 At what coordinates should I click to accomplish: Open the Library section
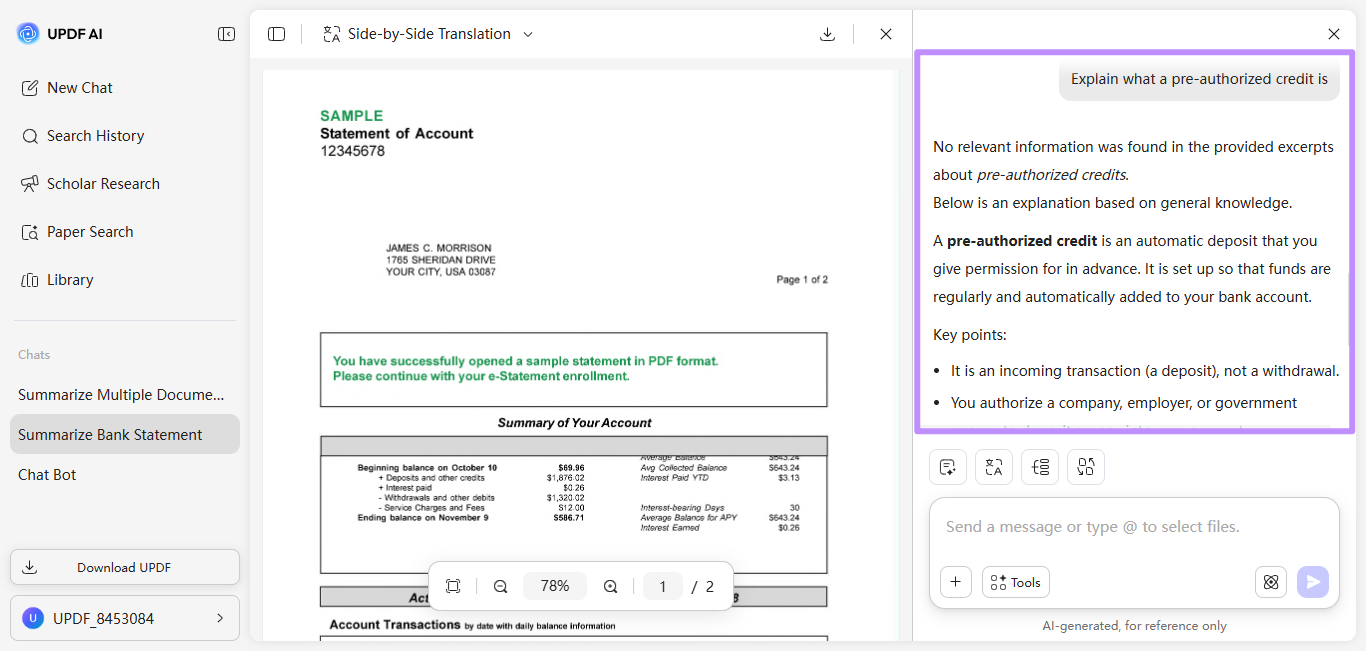57,280
